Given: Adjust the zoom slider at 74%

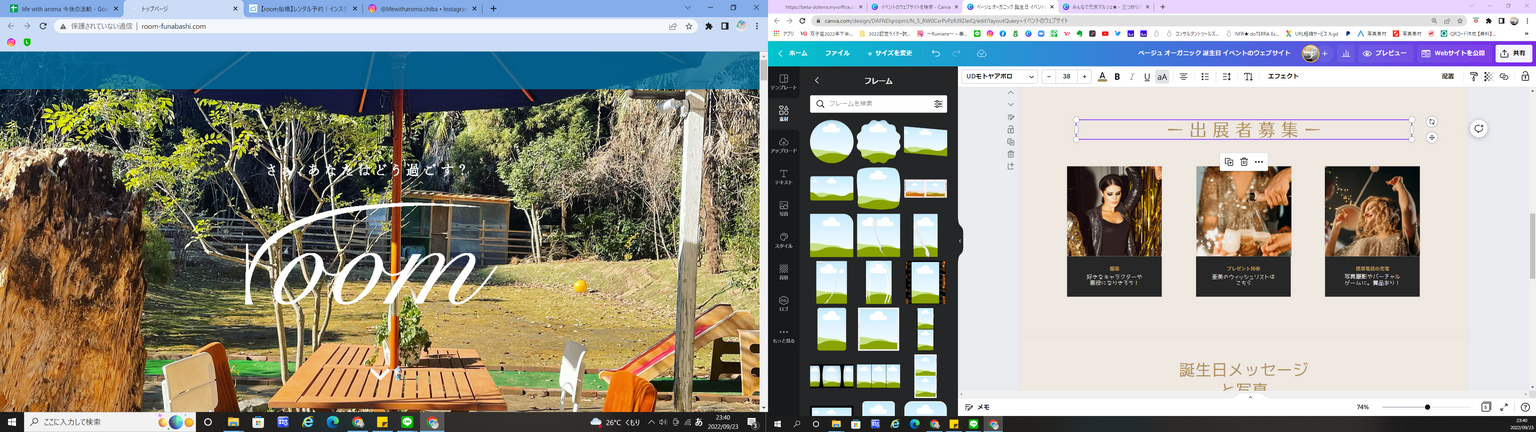Looking at the screenshot, I should tap(1427, 407).
